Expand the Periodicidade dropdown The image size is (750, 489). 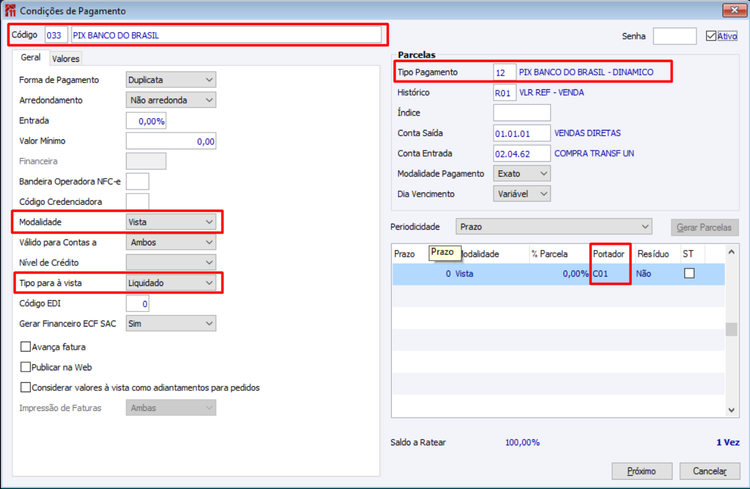(554, 227)
